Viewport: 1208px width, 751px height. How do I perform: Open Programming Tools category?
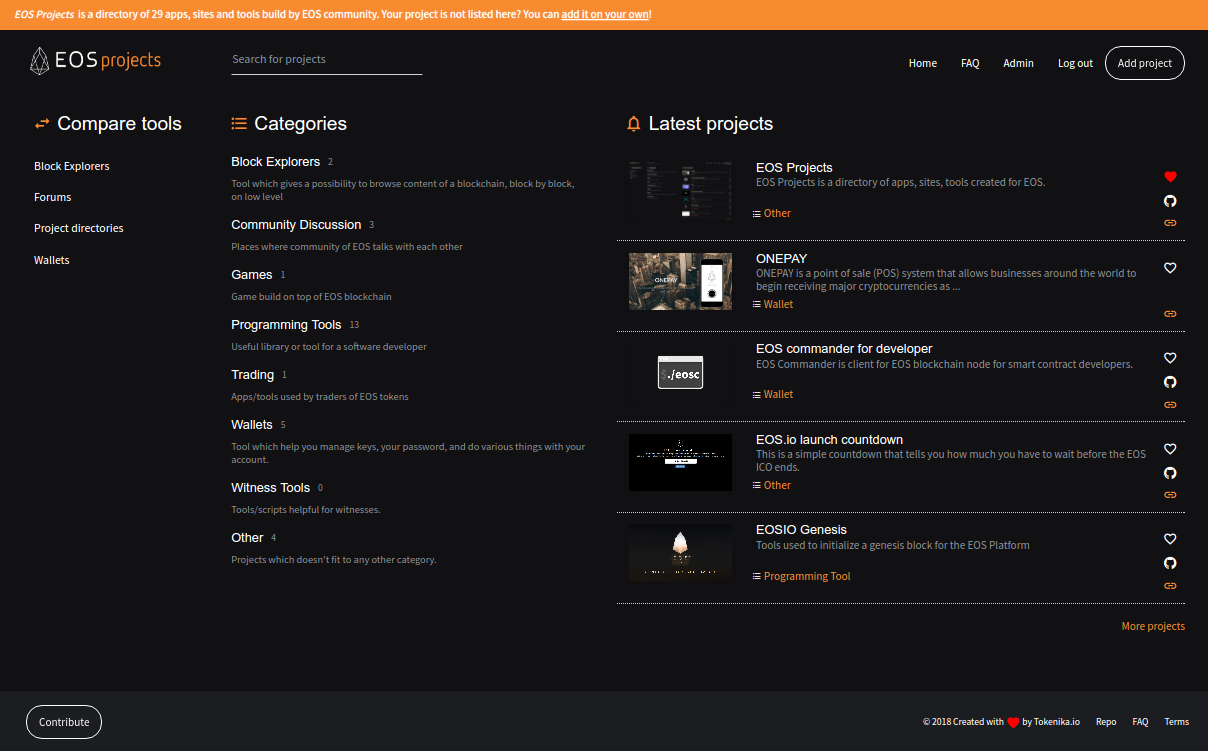(286, 325)
